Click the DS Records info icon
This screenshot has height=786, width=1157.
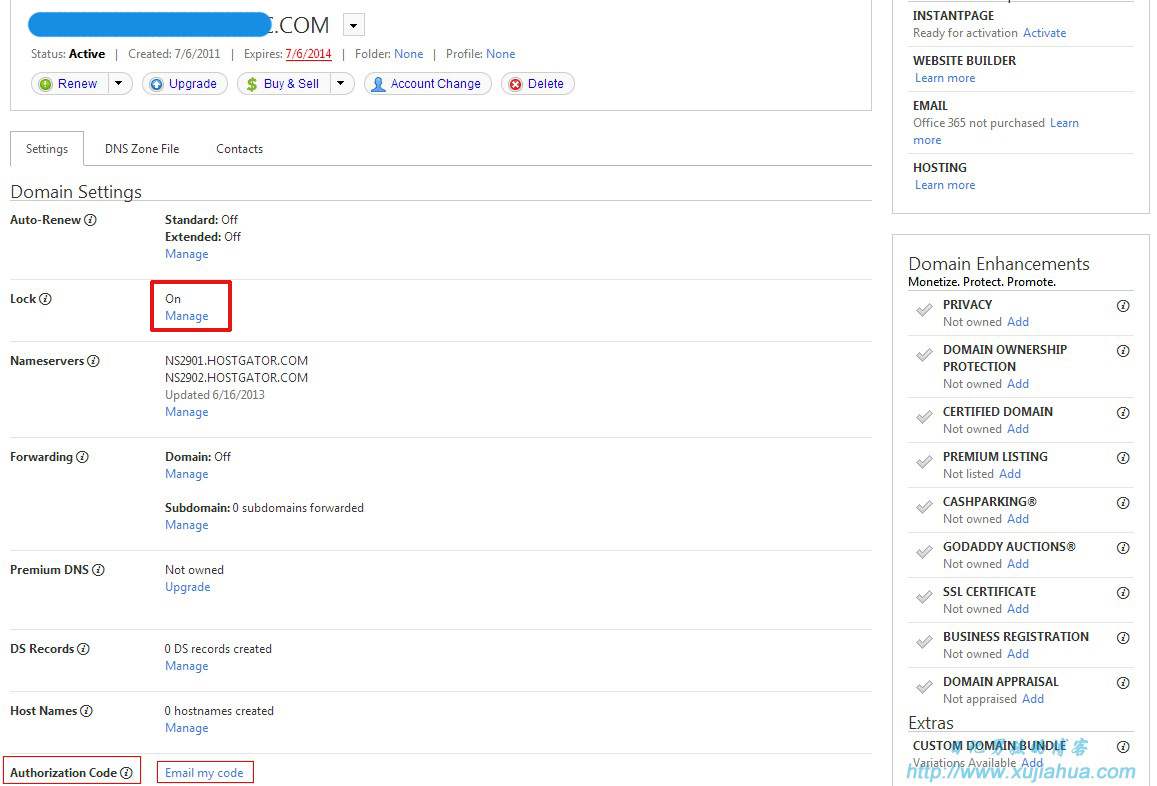click(83, 649)
